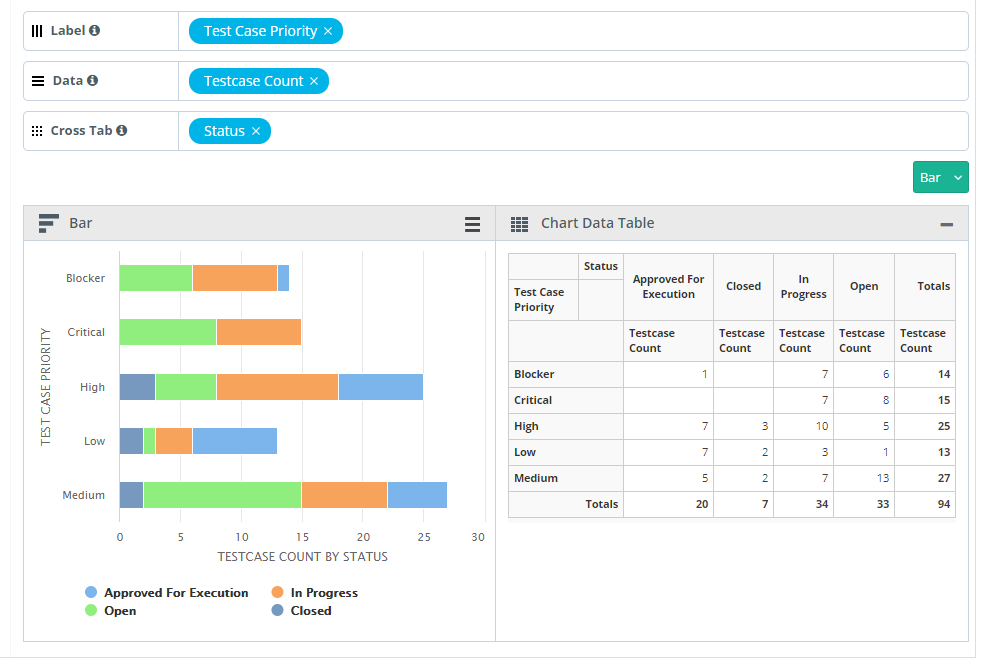Screen dimensions: 983x658
Task: Open the Bar chart type dropdown
Action: 940,177
